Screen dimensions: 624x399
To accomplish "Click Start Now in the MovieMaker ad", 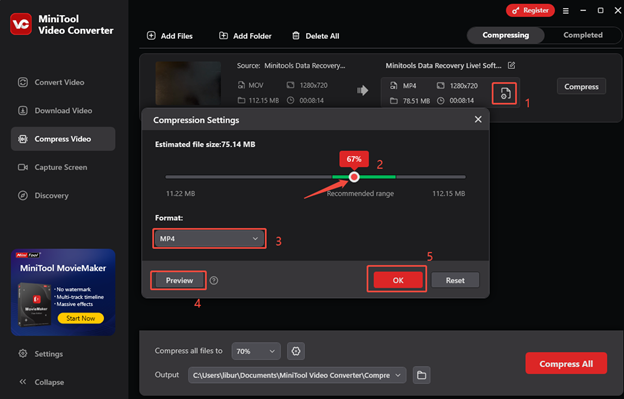I will [80, 318].
